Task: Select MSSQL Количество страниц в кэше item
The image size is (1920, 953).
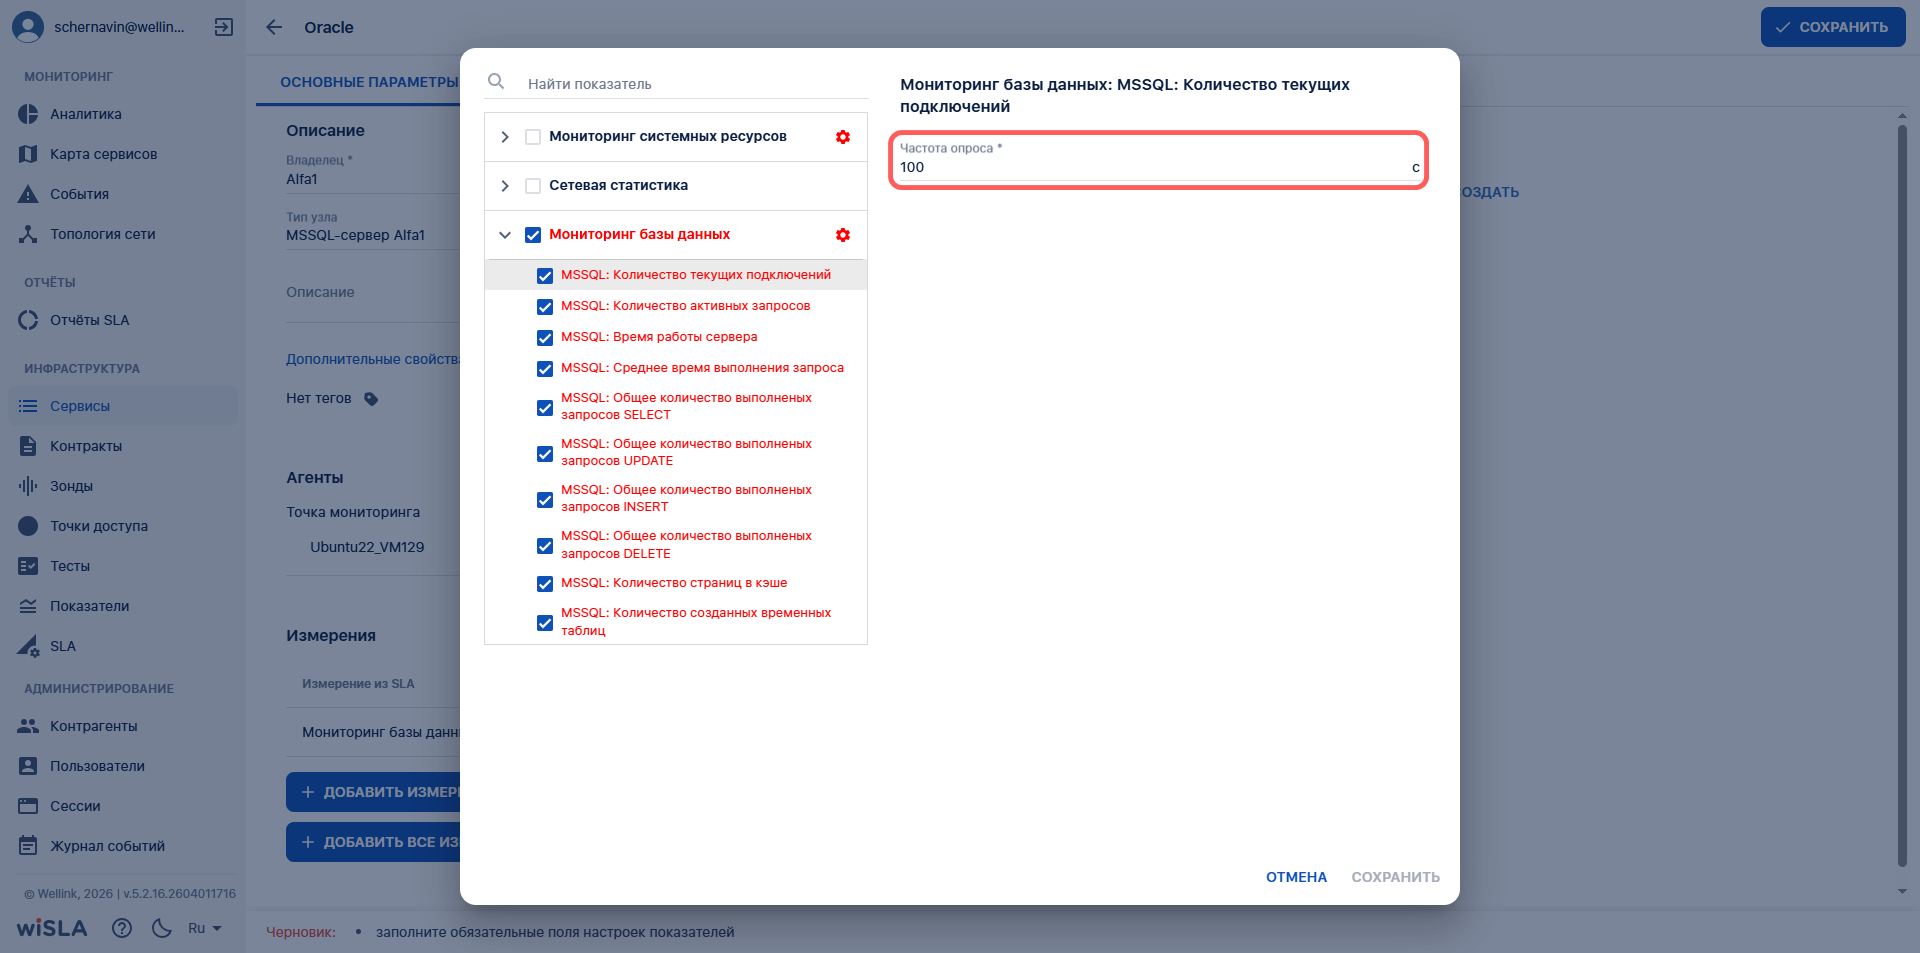Action: (x=674, y=583)
